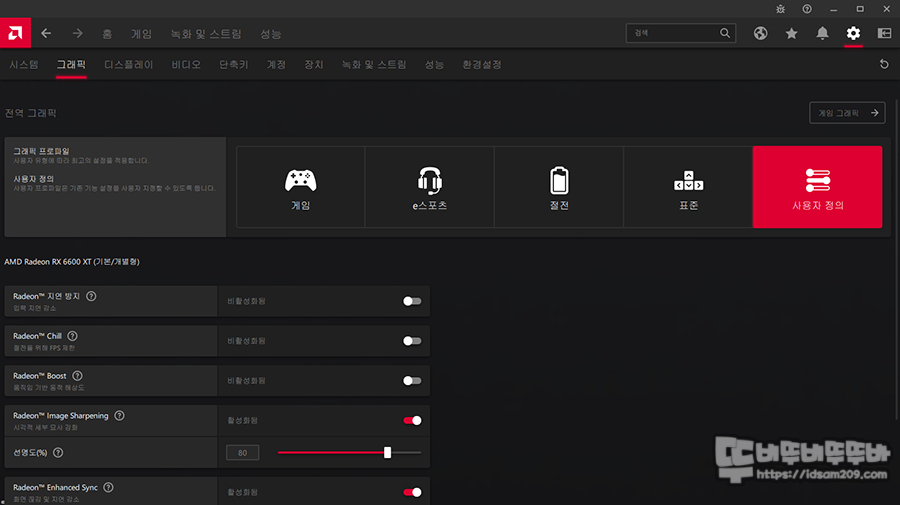Open favorites star icon

pyautogui.click(x=792, y=33)
